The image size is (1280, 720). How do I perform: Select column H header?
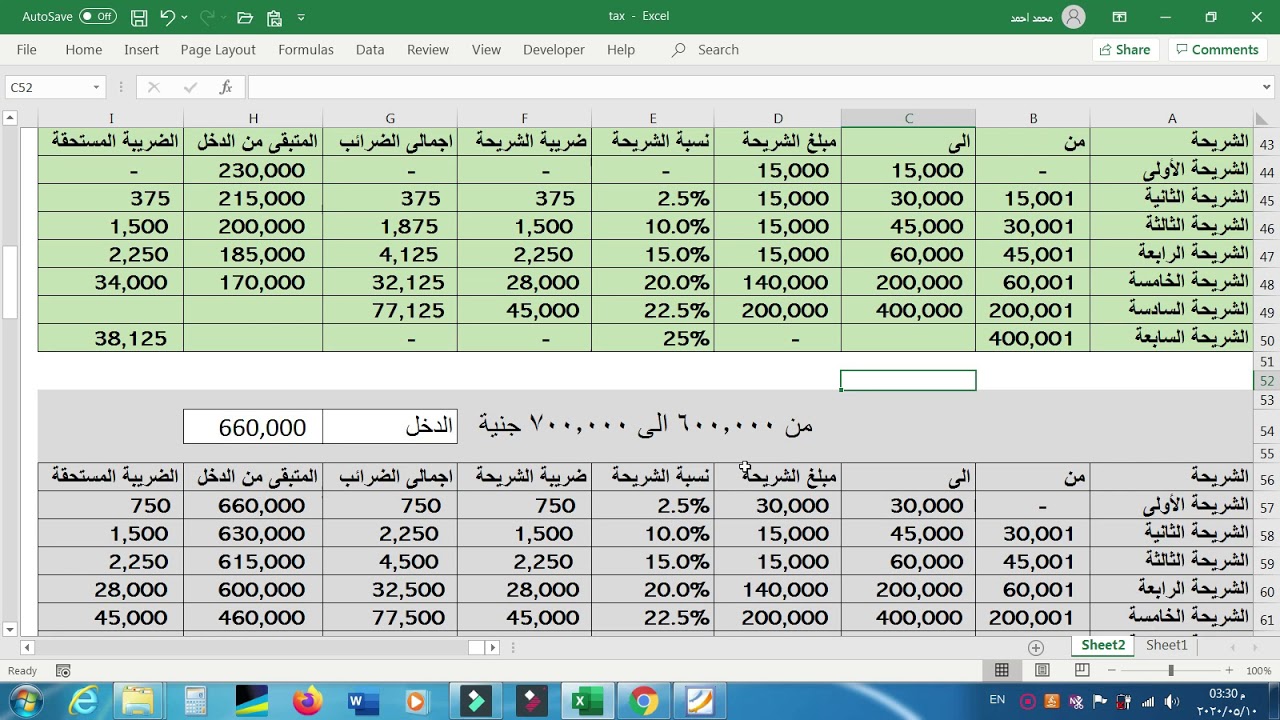253,118
